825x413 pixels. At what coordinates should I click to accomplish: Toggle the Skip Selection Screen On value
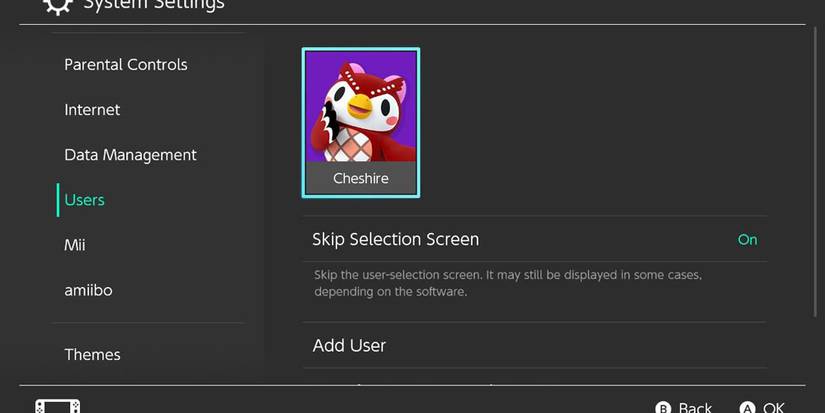click(x=747, y=240)
